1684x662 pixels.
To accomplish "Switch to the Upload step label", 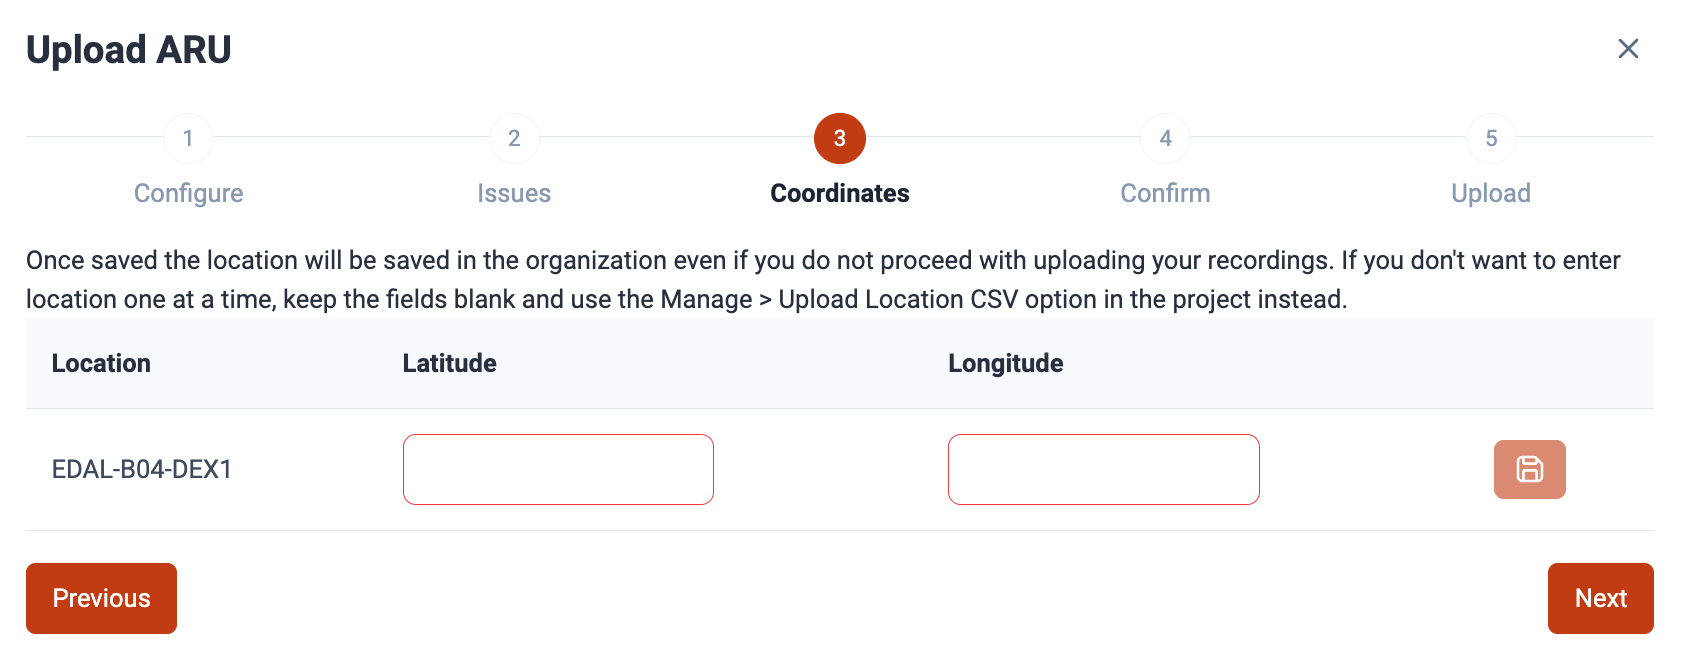I will click(x=1491, y=193).
